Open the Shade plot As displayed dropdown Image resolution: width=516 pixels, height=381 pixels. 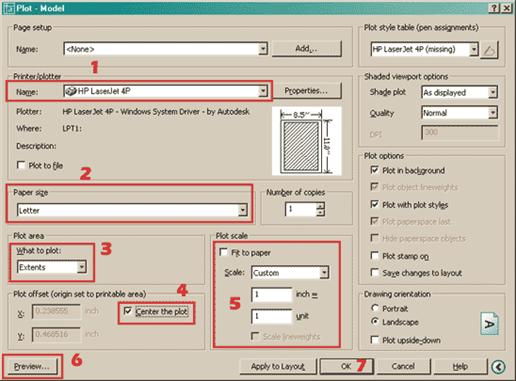(x=493, y=92)
